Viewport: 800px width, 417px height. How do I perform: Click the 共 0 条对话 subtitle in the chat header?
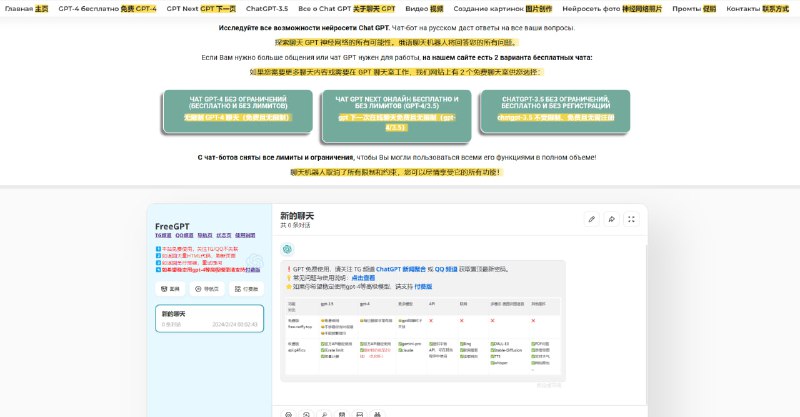click(295, 225)
